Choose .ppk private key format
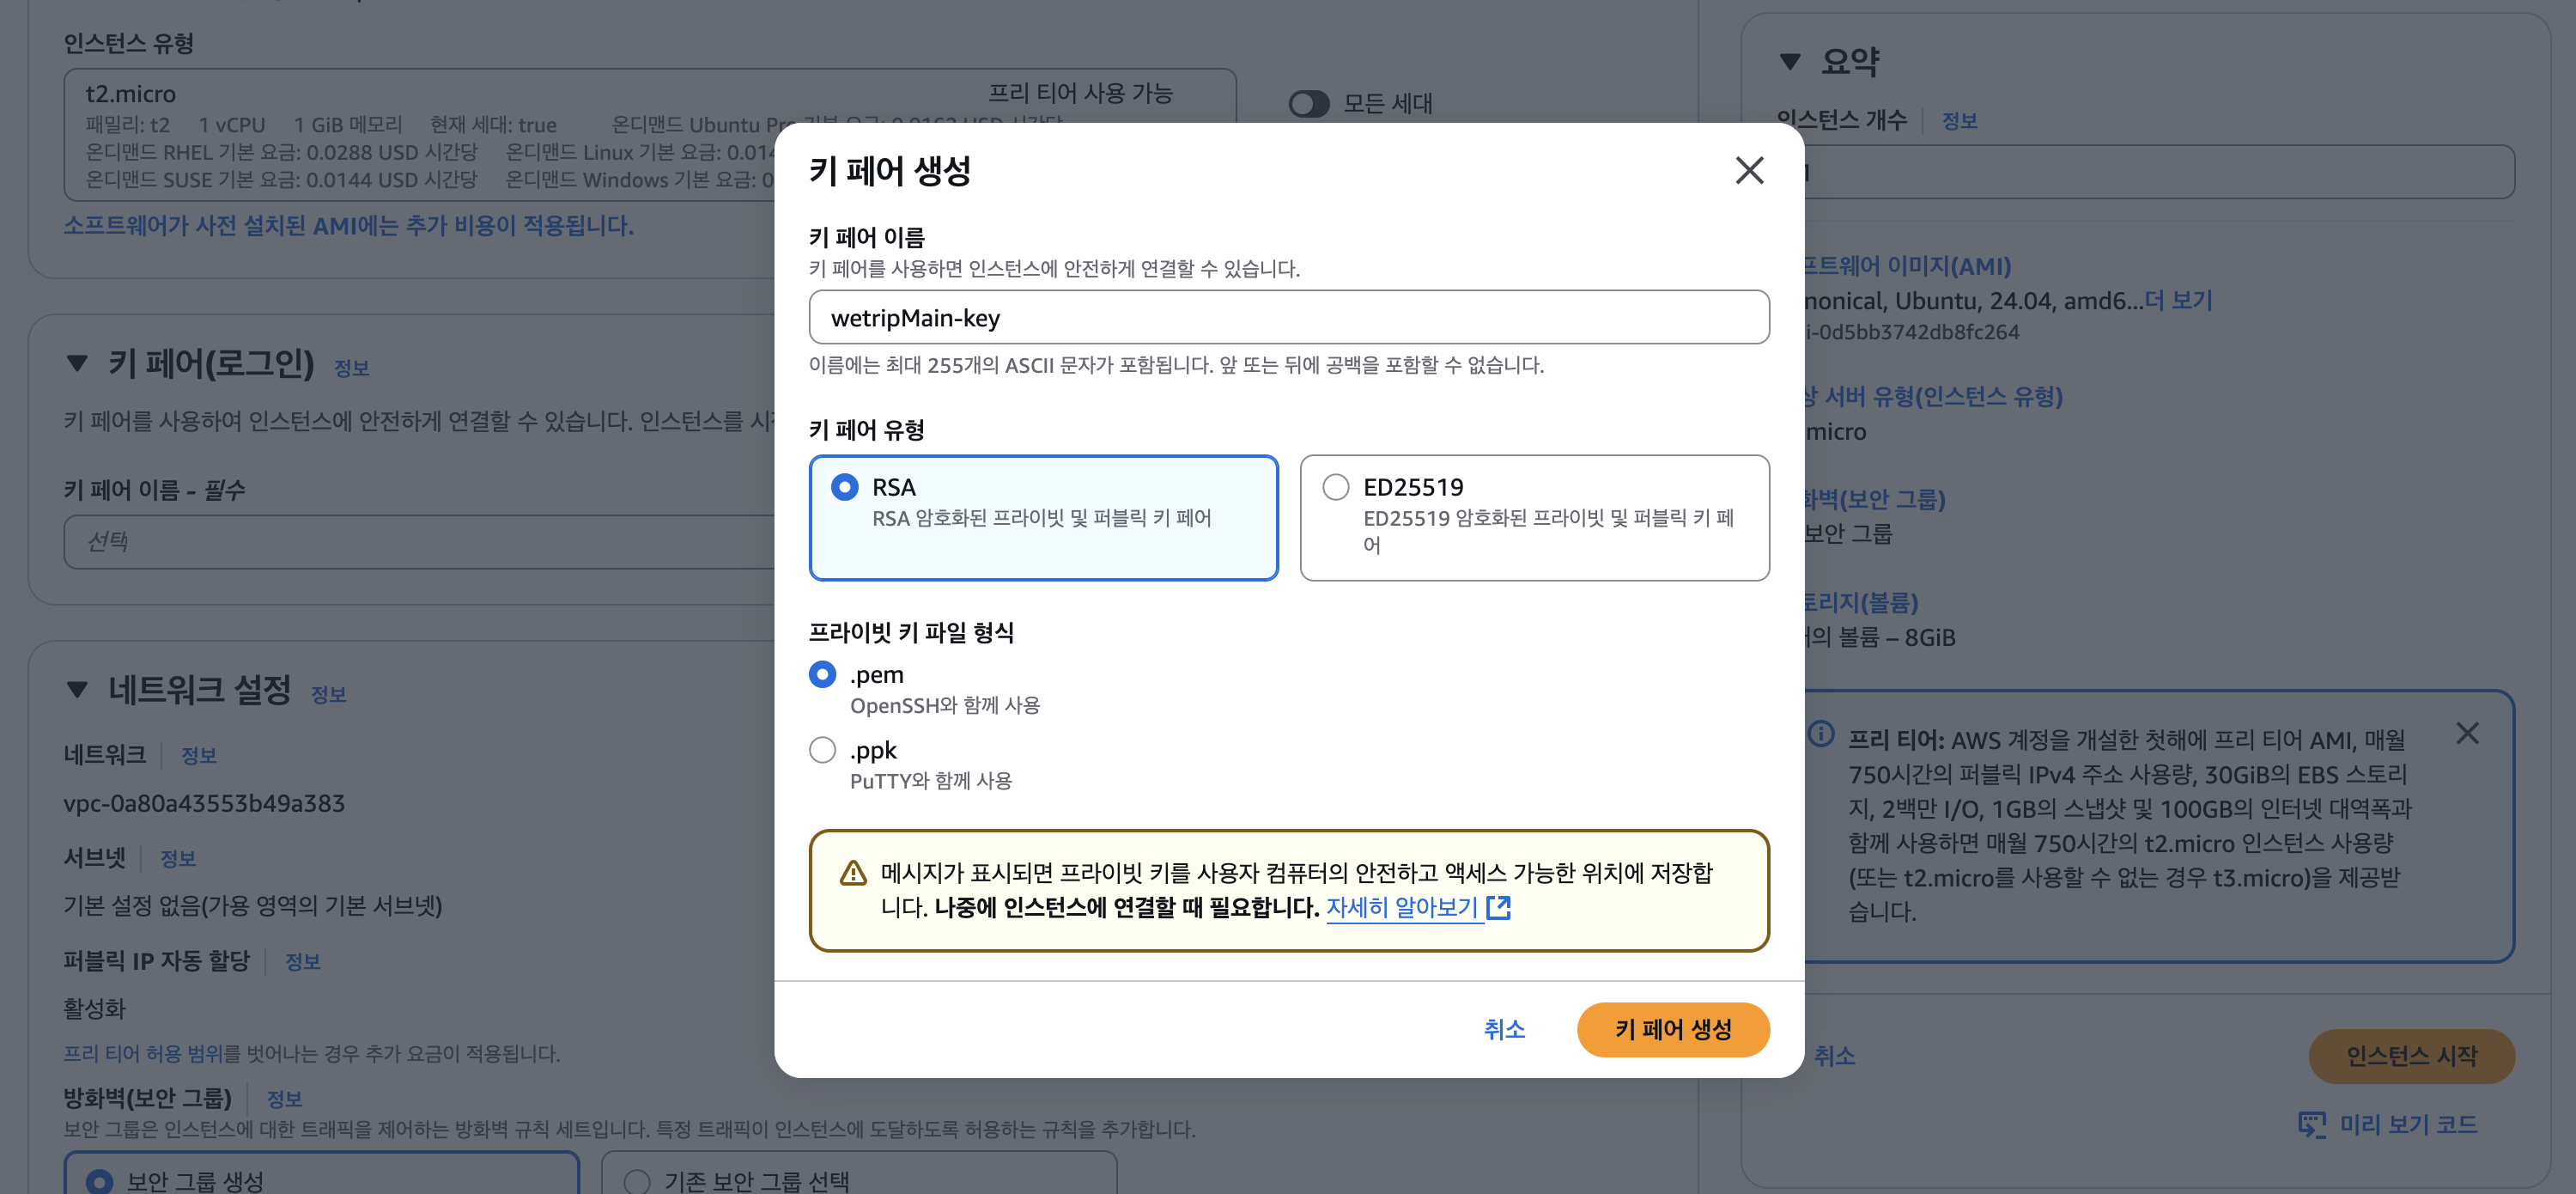 tap(822, 750)
